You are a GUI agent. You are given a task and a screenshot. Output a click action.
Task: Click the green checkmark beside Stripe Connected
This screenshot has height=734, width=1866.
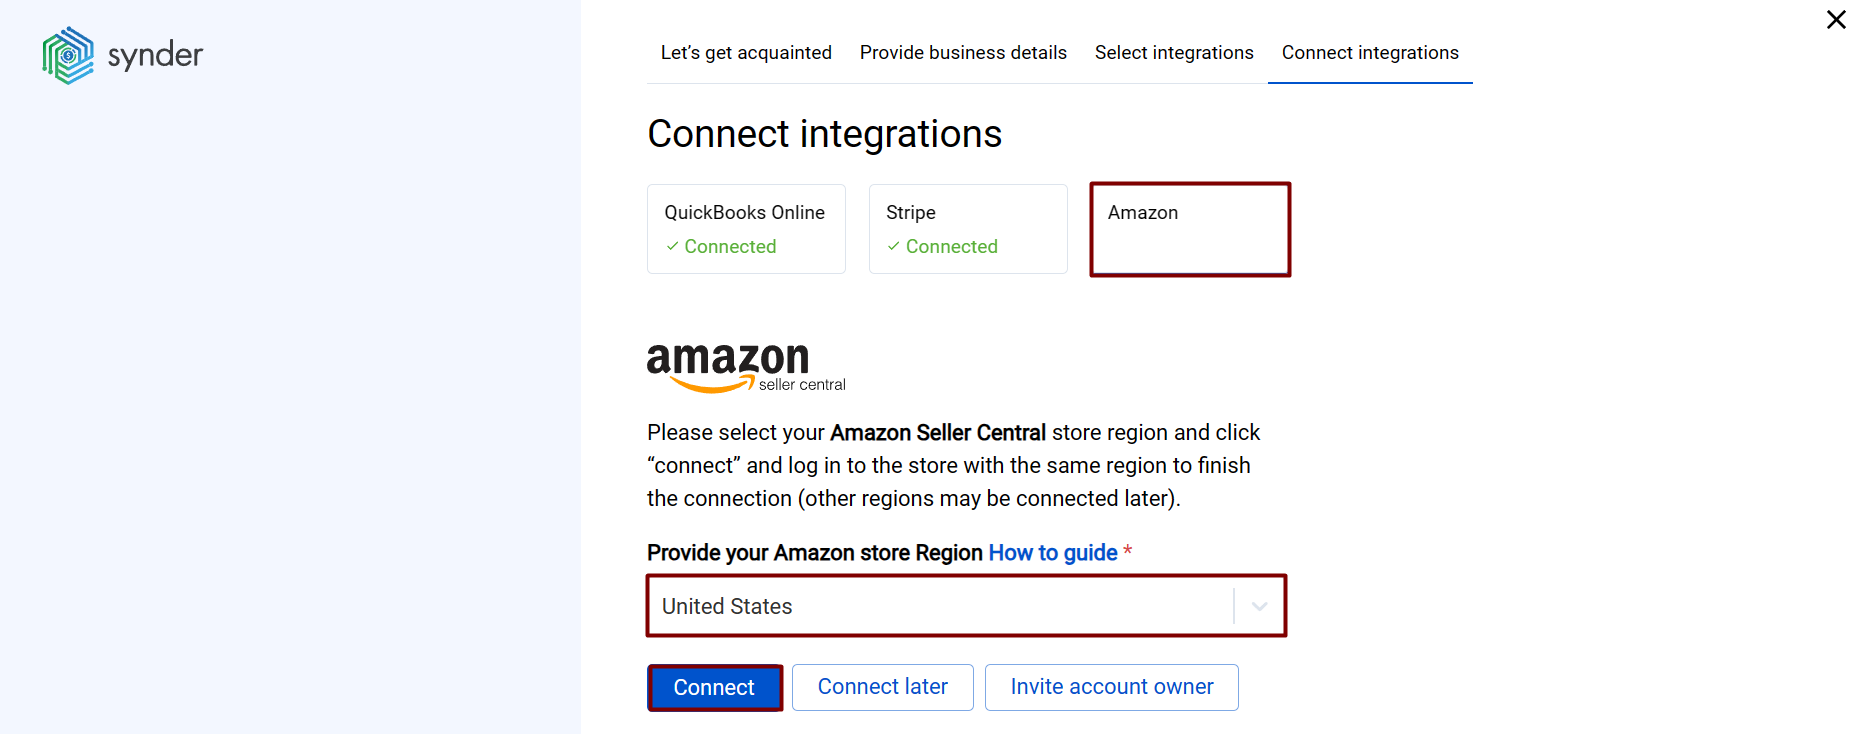pyautogui.click(x=895, y=246)
